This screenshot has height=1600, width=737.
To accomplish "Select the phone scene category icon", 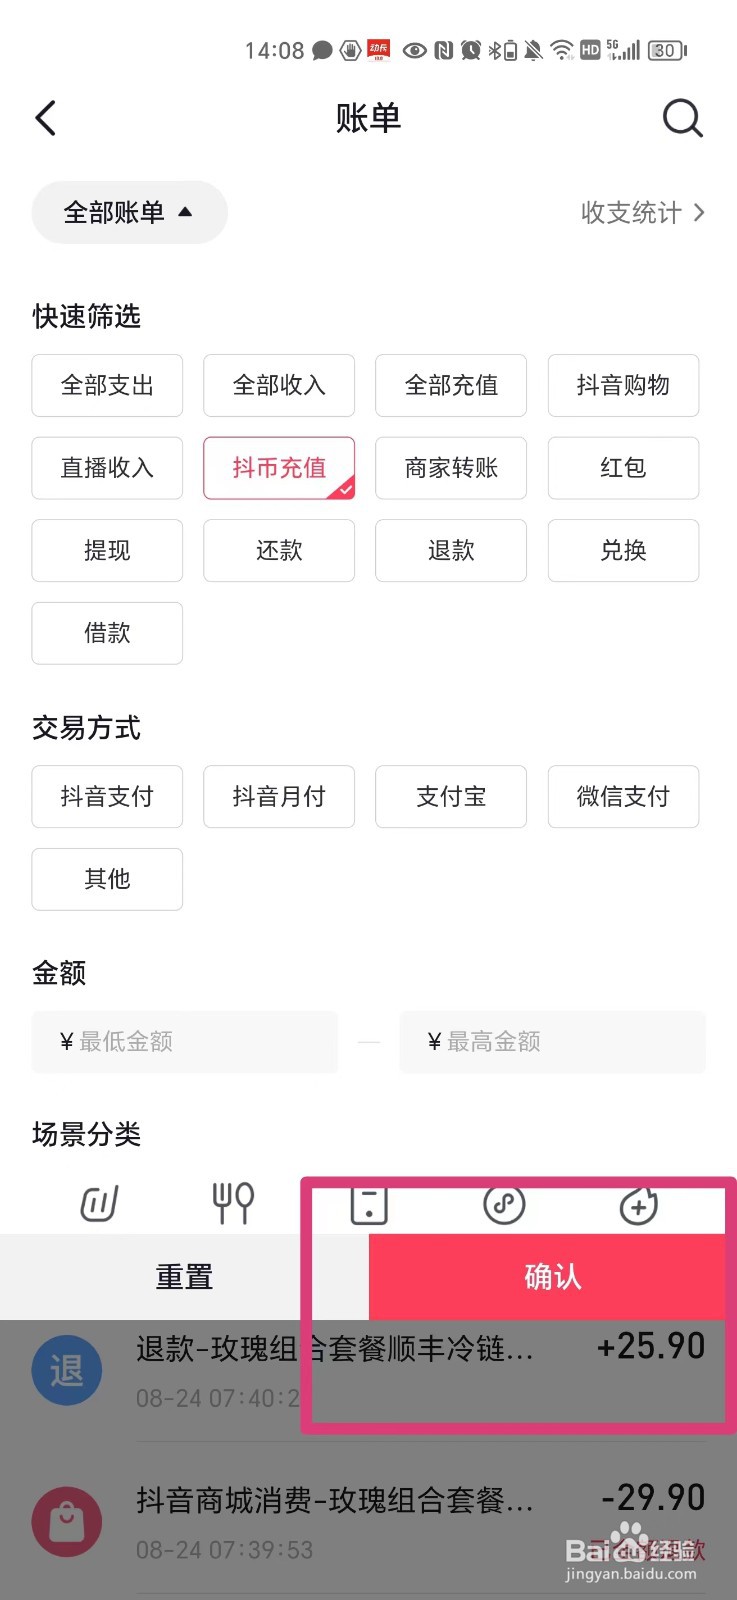I will click(369, 1205).
